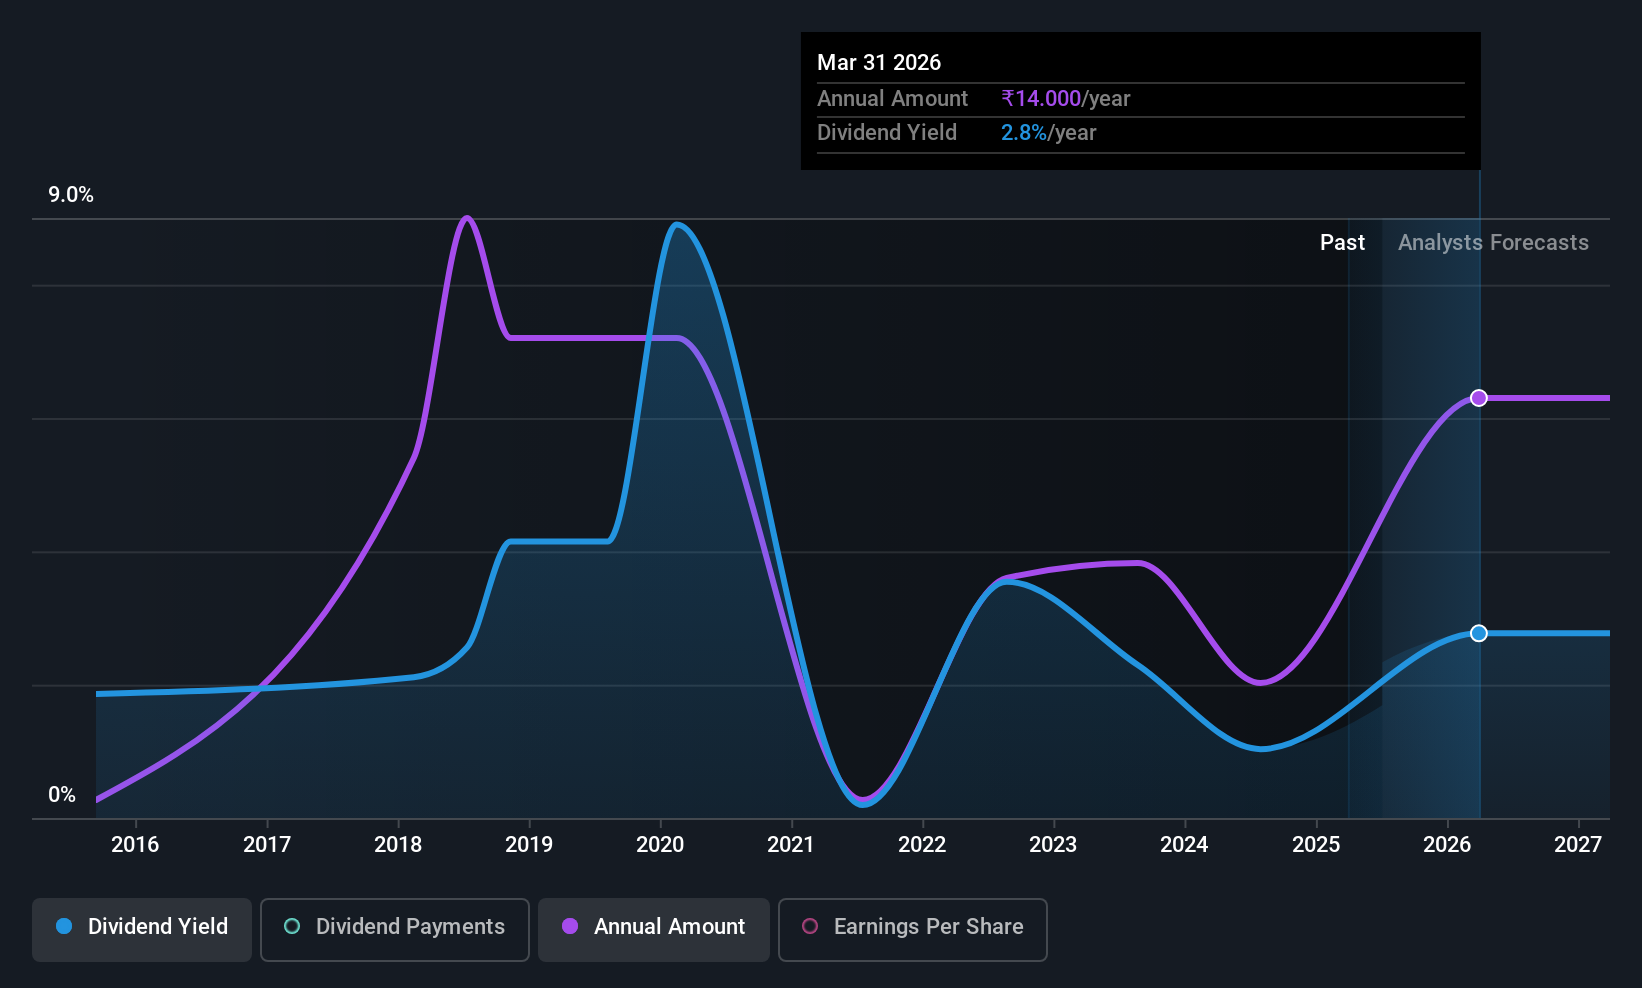Click the purple Annual Amount data point marker
Screen dimensions: 1642x988
pyautogui.click(x=1479, y=398)
